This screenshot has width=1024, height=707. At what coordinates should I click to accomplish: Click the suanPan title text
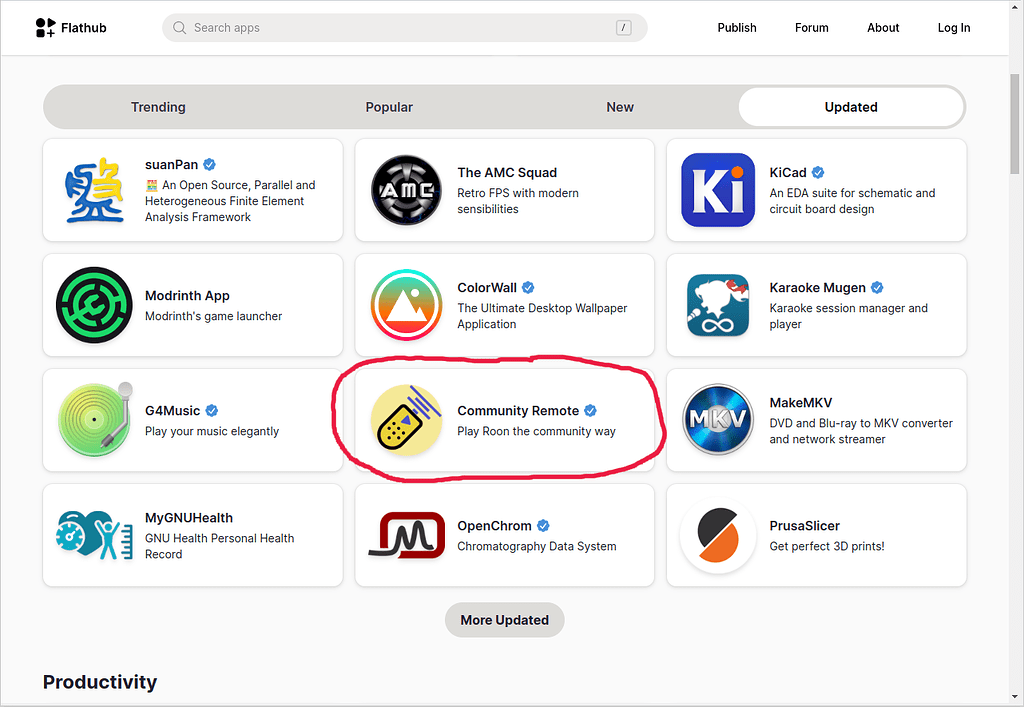[x=171, y=165]
